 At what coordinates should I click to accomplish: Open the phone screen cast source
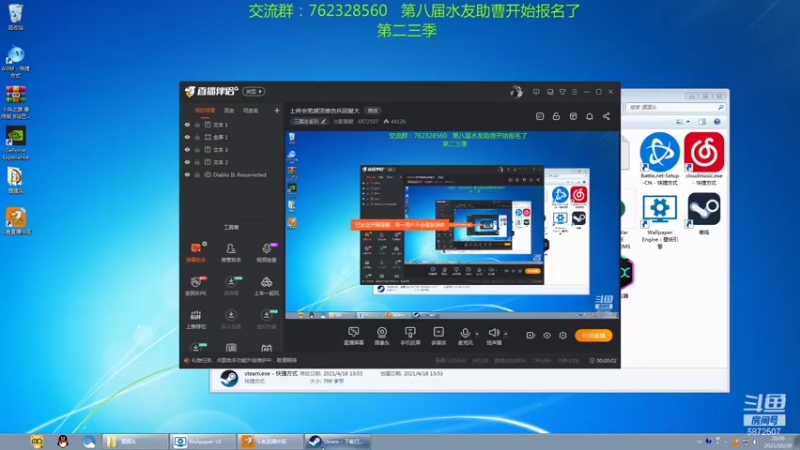[x=410, y=336]
